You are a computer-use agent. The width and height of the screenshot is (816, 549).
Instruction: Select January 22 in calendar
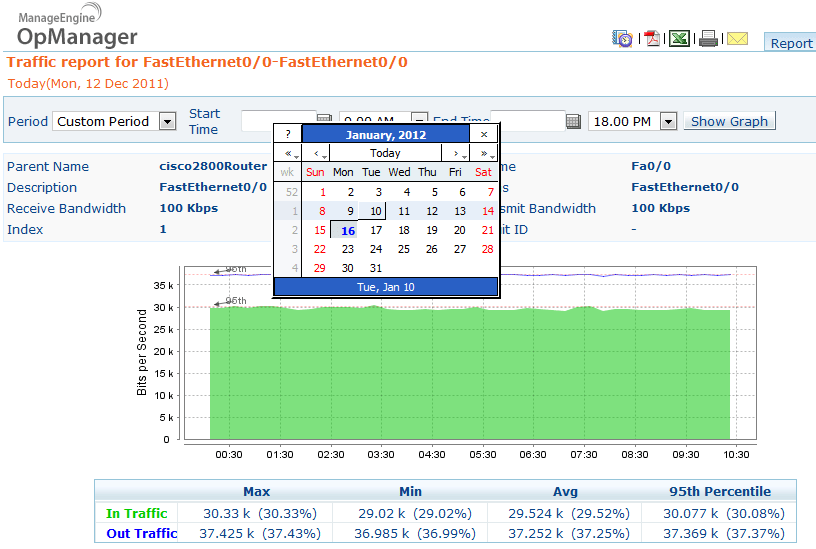pyautogui.click(x=316, y=249)
